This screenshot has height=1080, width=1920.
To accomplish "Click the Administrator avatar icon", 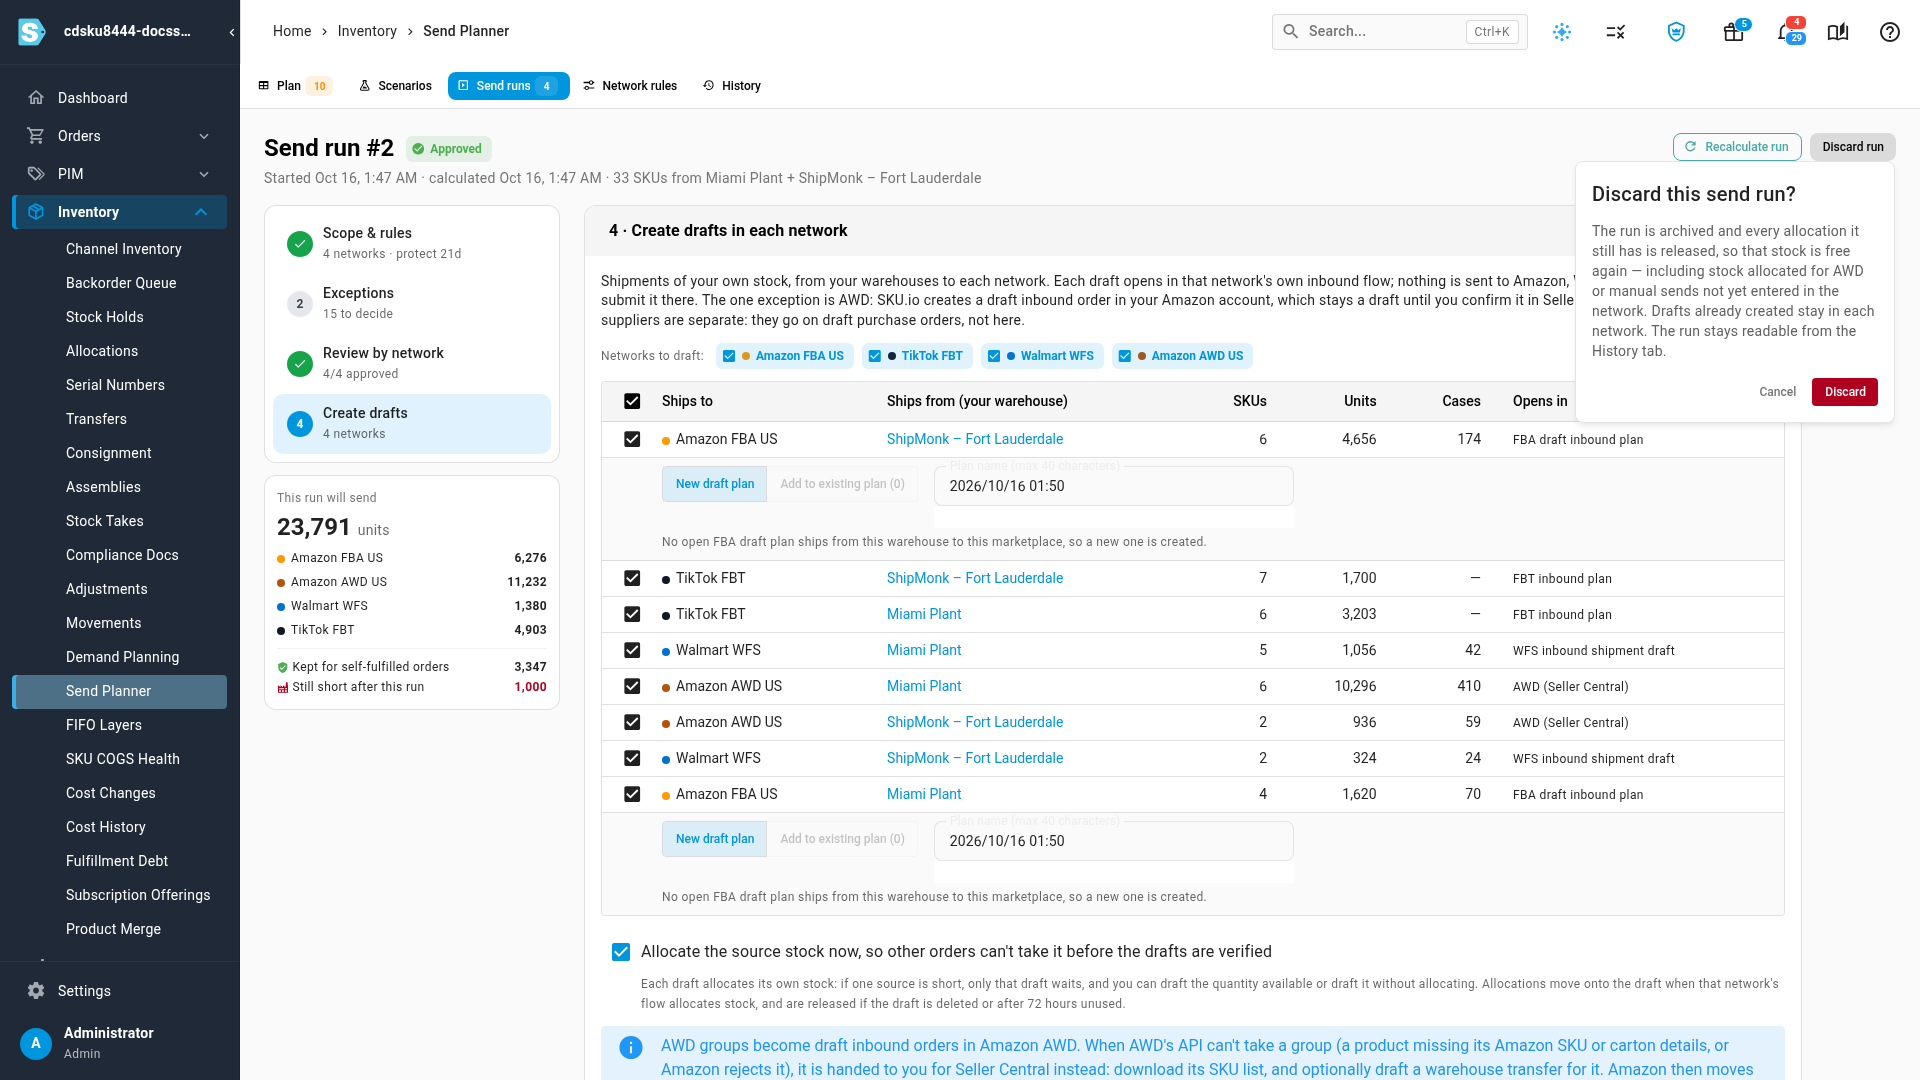I will [x=36, y=1043].
